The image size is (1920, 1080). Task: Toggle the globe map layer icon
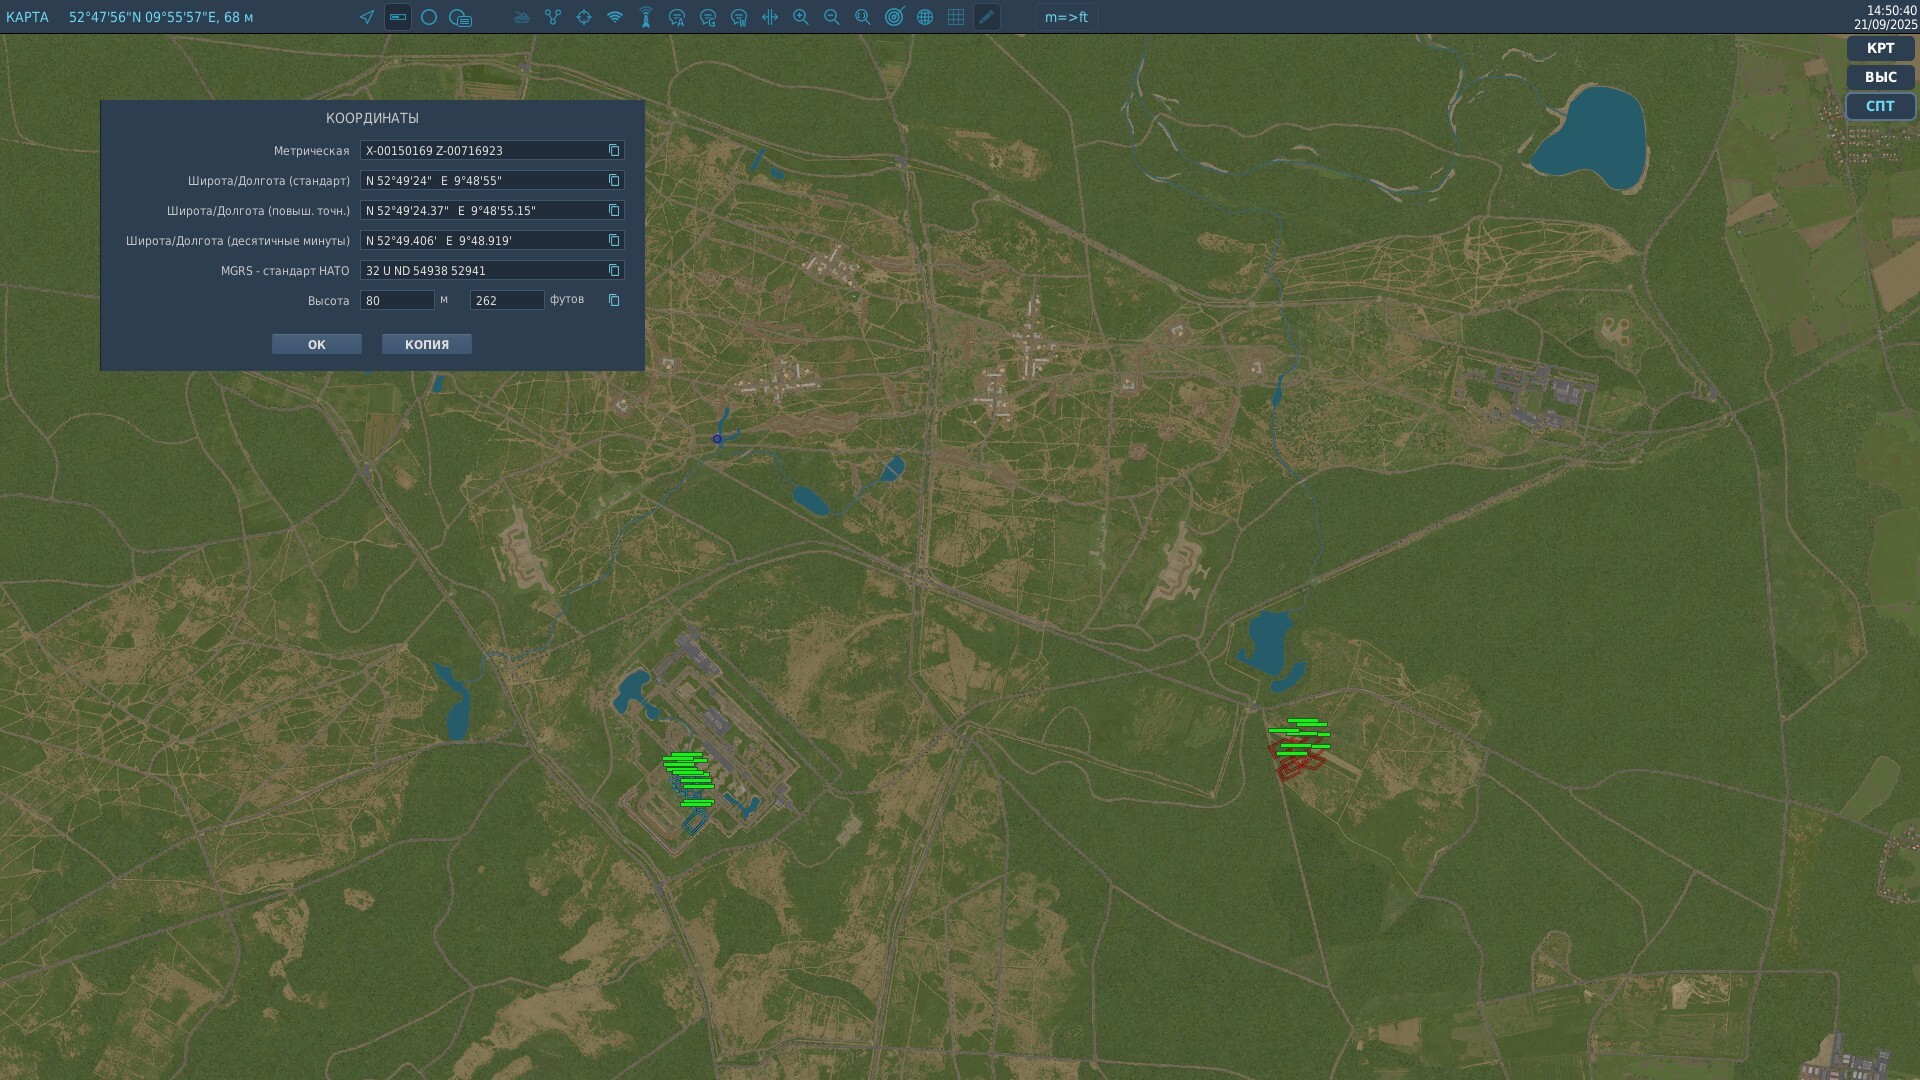coord(925,17)
